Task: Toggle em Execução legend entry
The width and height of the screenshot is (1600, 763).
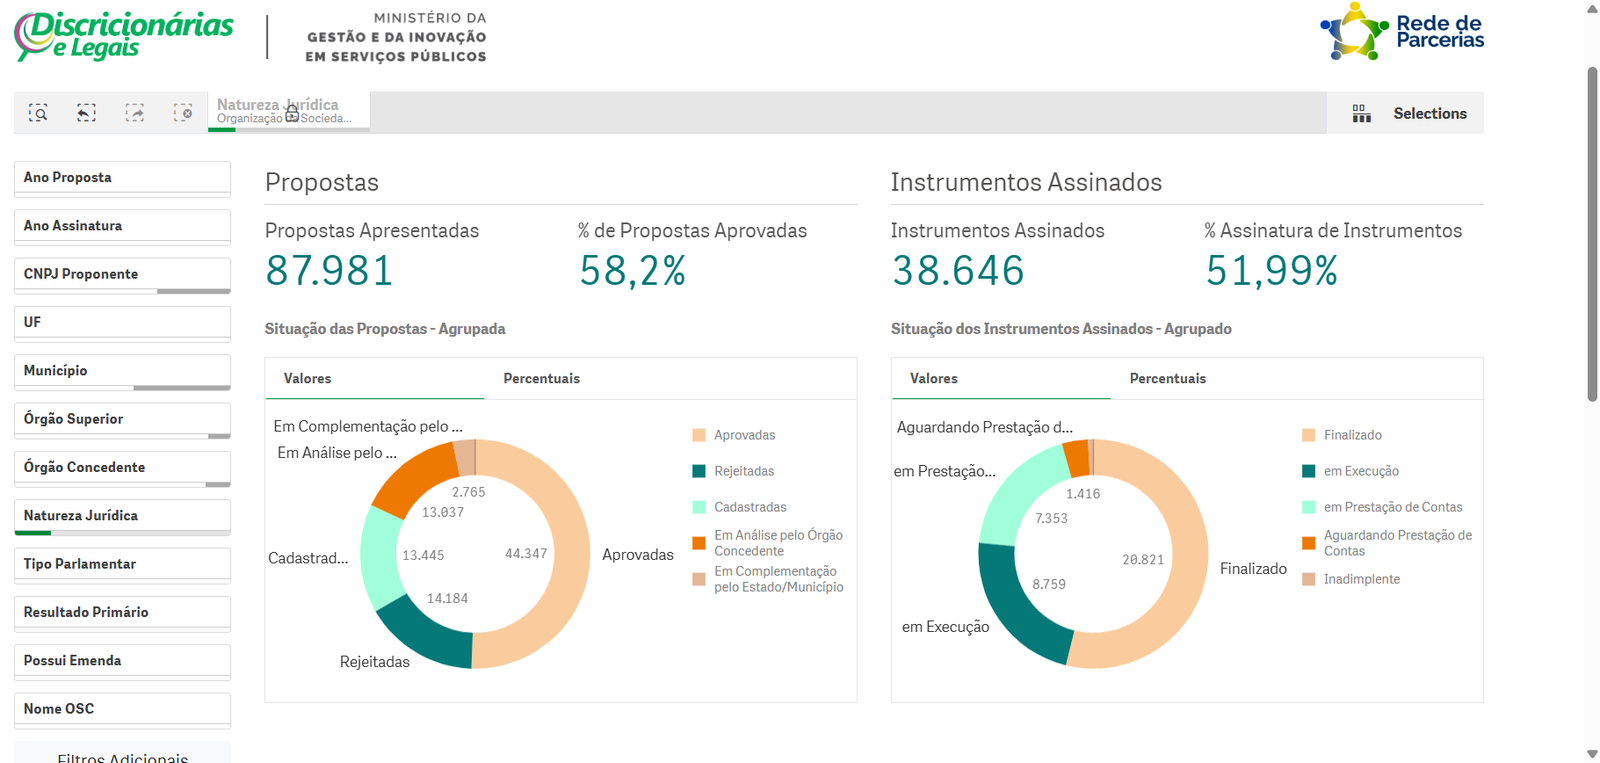Action: pyautogui.click(x=1360, y=471)
